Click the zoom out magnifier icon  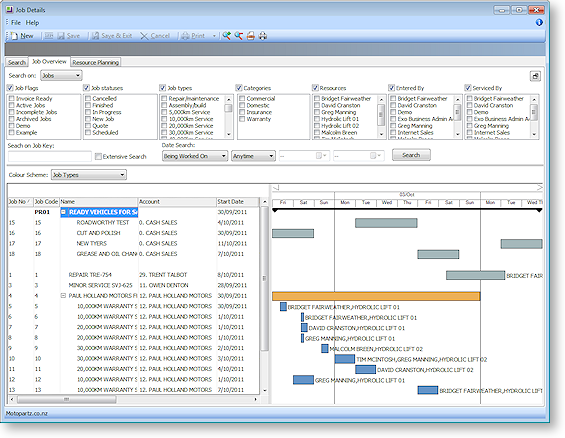[x=239, y=35]
